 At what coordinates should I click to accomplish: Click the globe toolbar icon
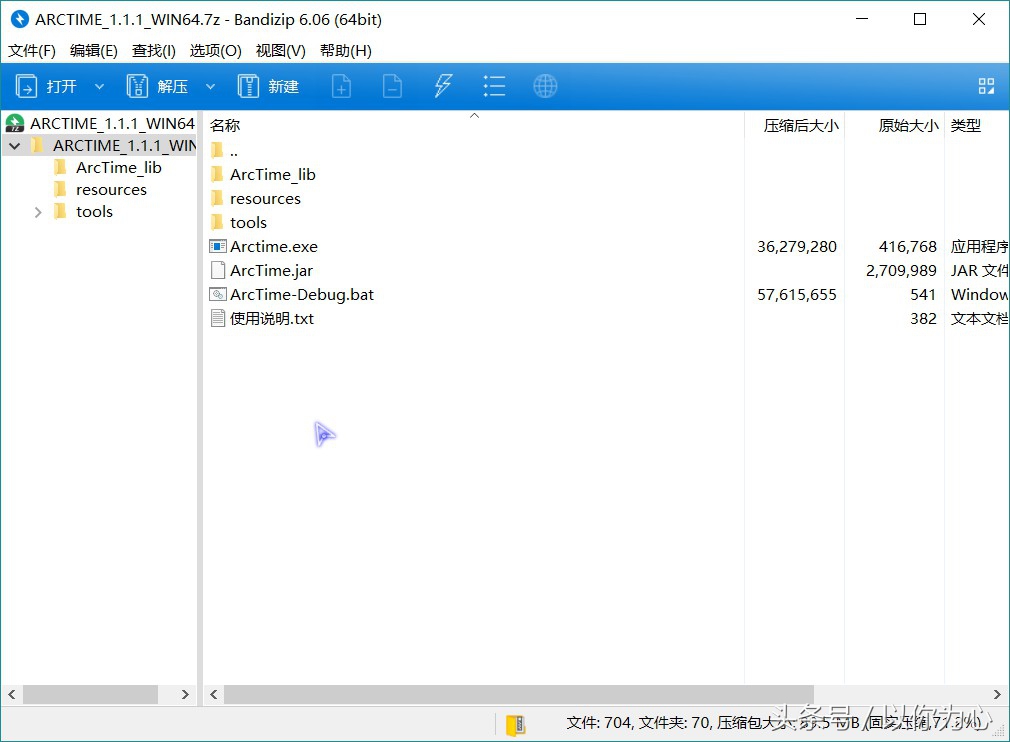pyautogui.click(x=545, y=86)
